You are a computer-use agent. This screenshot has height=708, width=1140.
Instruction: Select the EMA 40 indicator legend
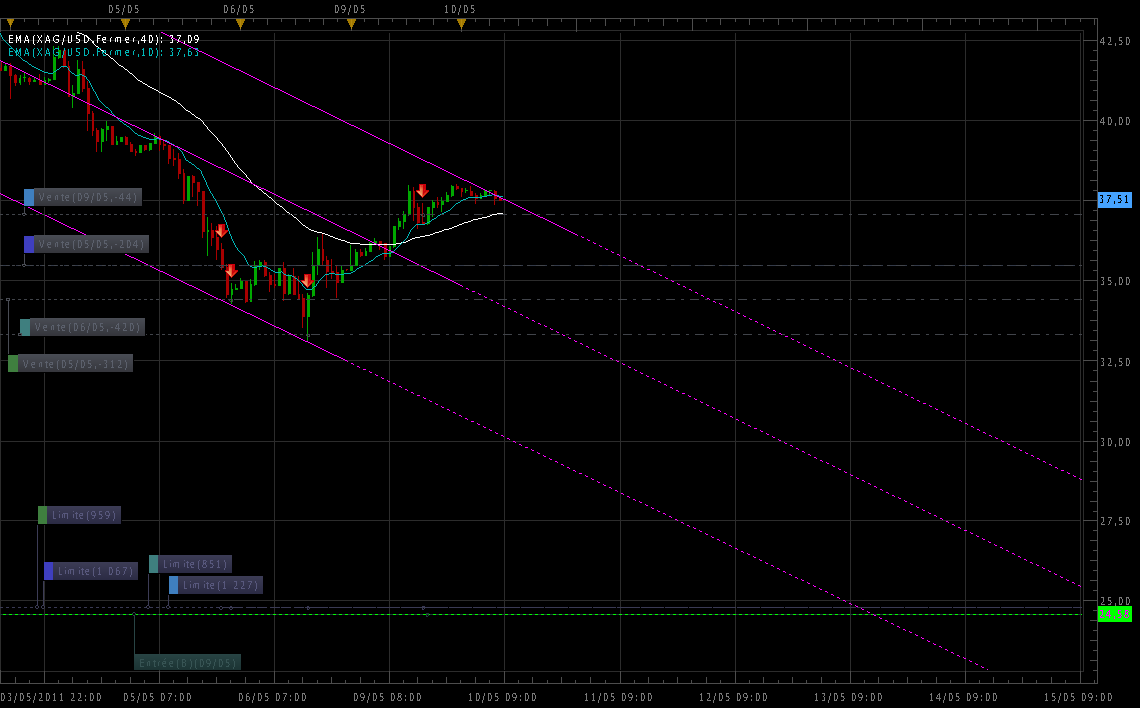click(x=104, y=39)
